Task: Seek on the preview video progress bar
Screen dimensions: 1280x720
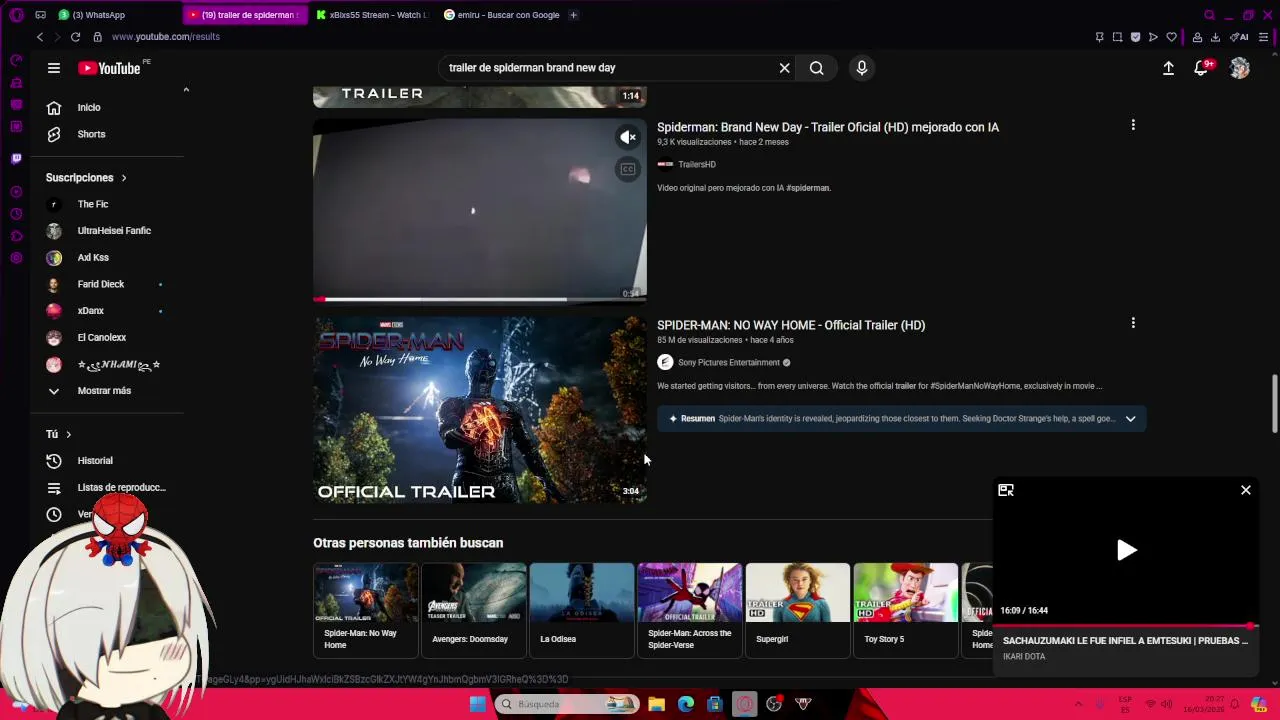Action: (480, 299)
